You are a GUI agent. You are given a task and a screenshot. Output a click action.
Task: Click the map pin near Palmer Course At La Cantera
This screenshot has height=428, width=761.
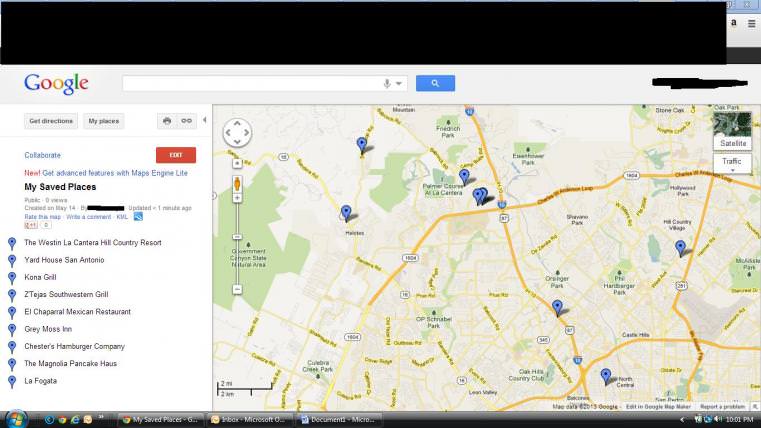click(x=464, y=177)
